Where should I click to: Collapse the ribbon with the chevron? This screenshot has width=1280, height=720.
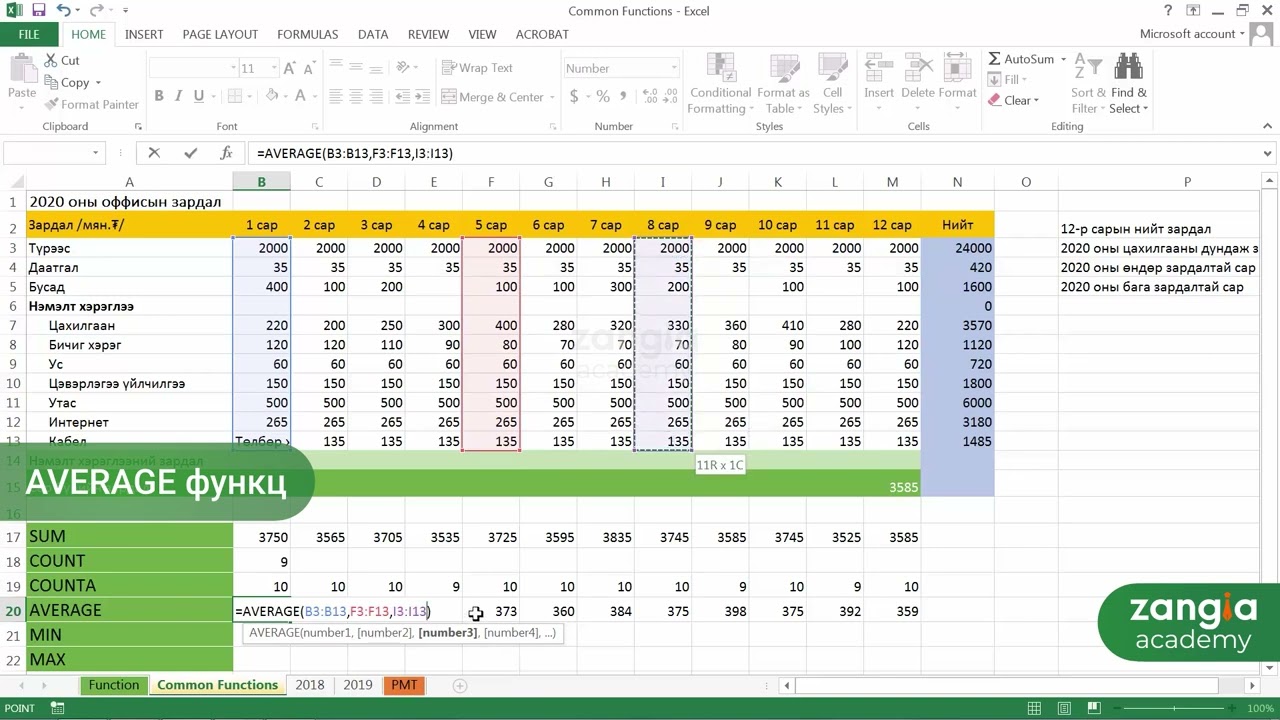coord(1267,126)
